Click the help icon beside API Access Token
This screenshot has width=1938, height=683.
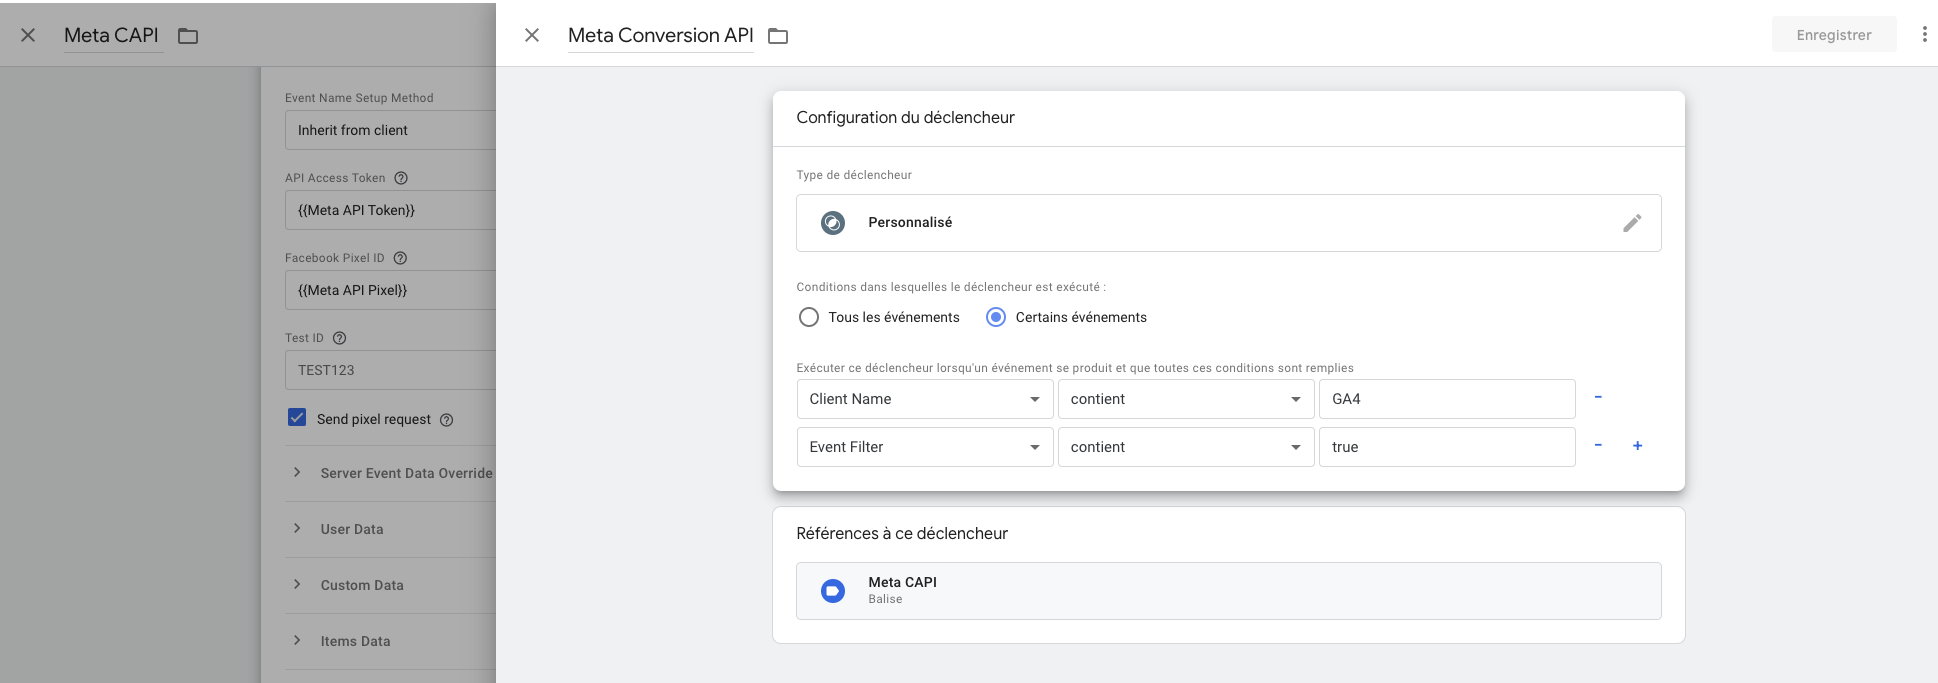pos(401,178)
